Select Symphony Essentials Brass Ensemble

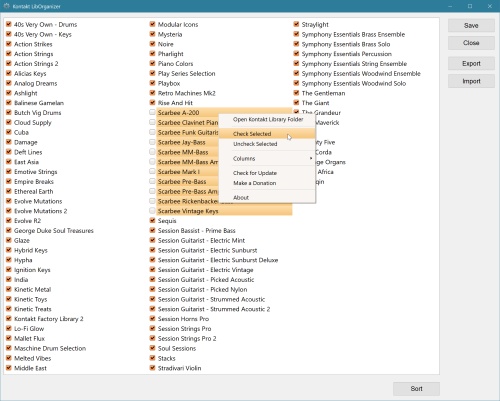click(x=353, y=34)
